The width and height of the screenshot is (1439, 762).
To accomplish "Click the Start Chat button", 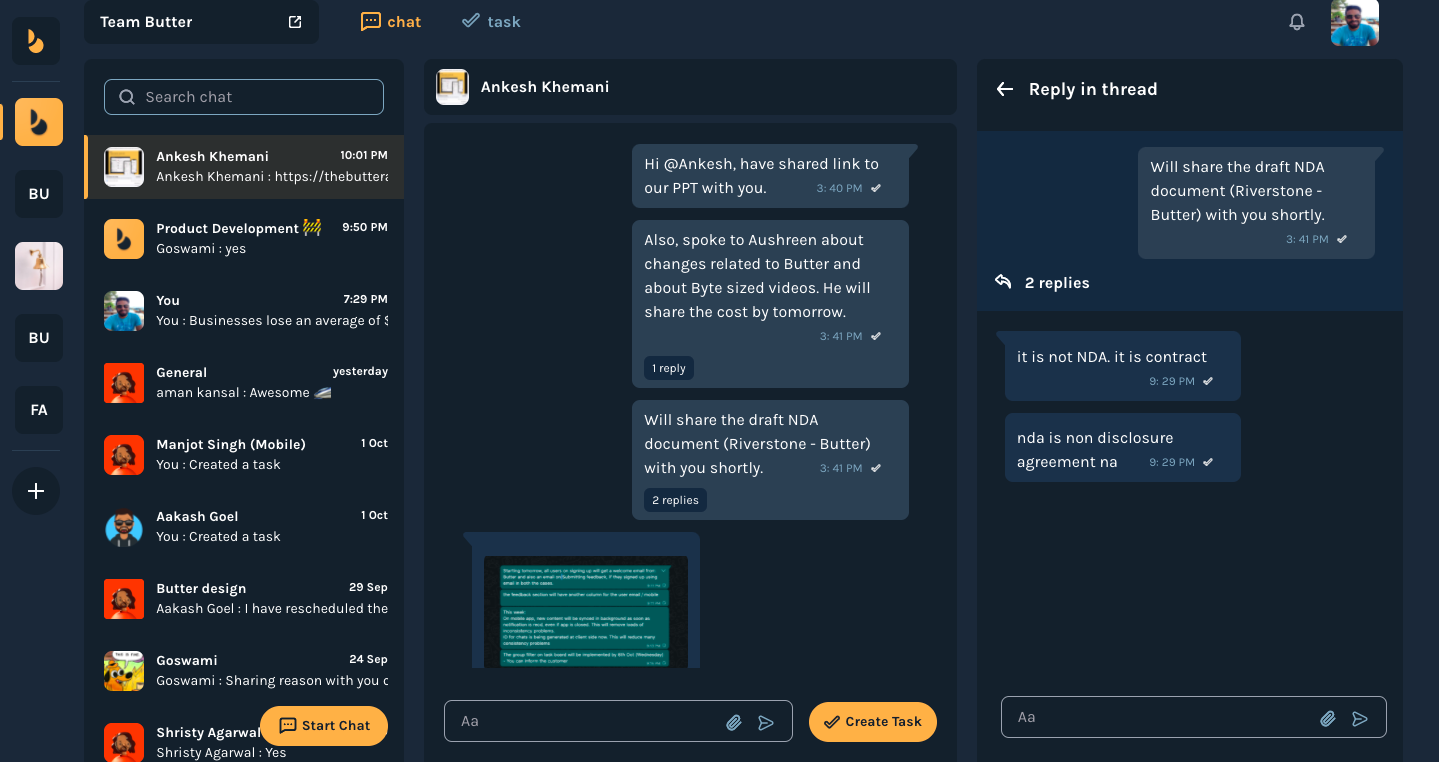I will point(324,726).
